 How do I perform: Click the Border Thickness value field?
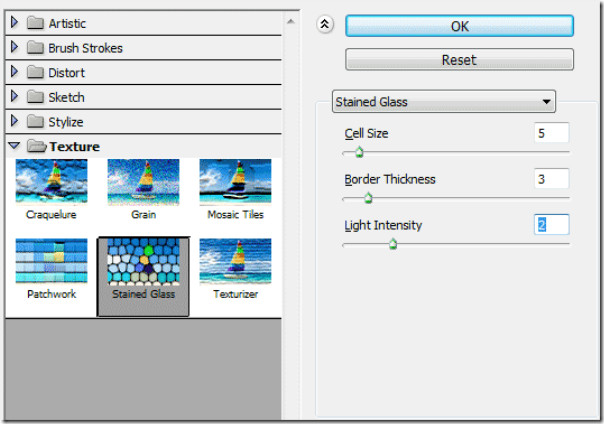(x=552, y=179)
